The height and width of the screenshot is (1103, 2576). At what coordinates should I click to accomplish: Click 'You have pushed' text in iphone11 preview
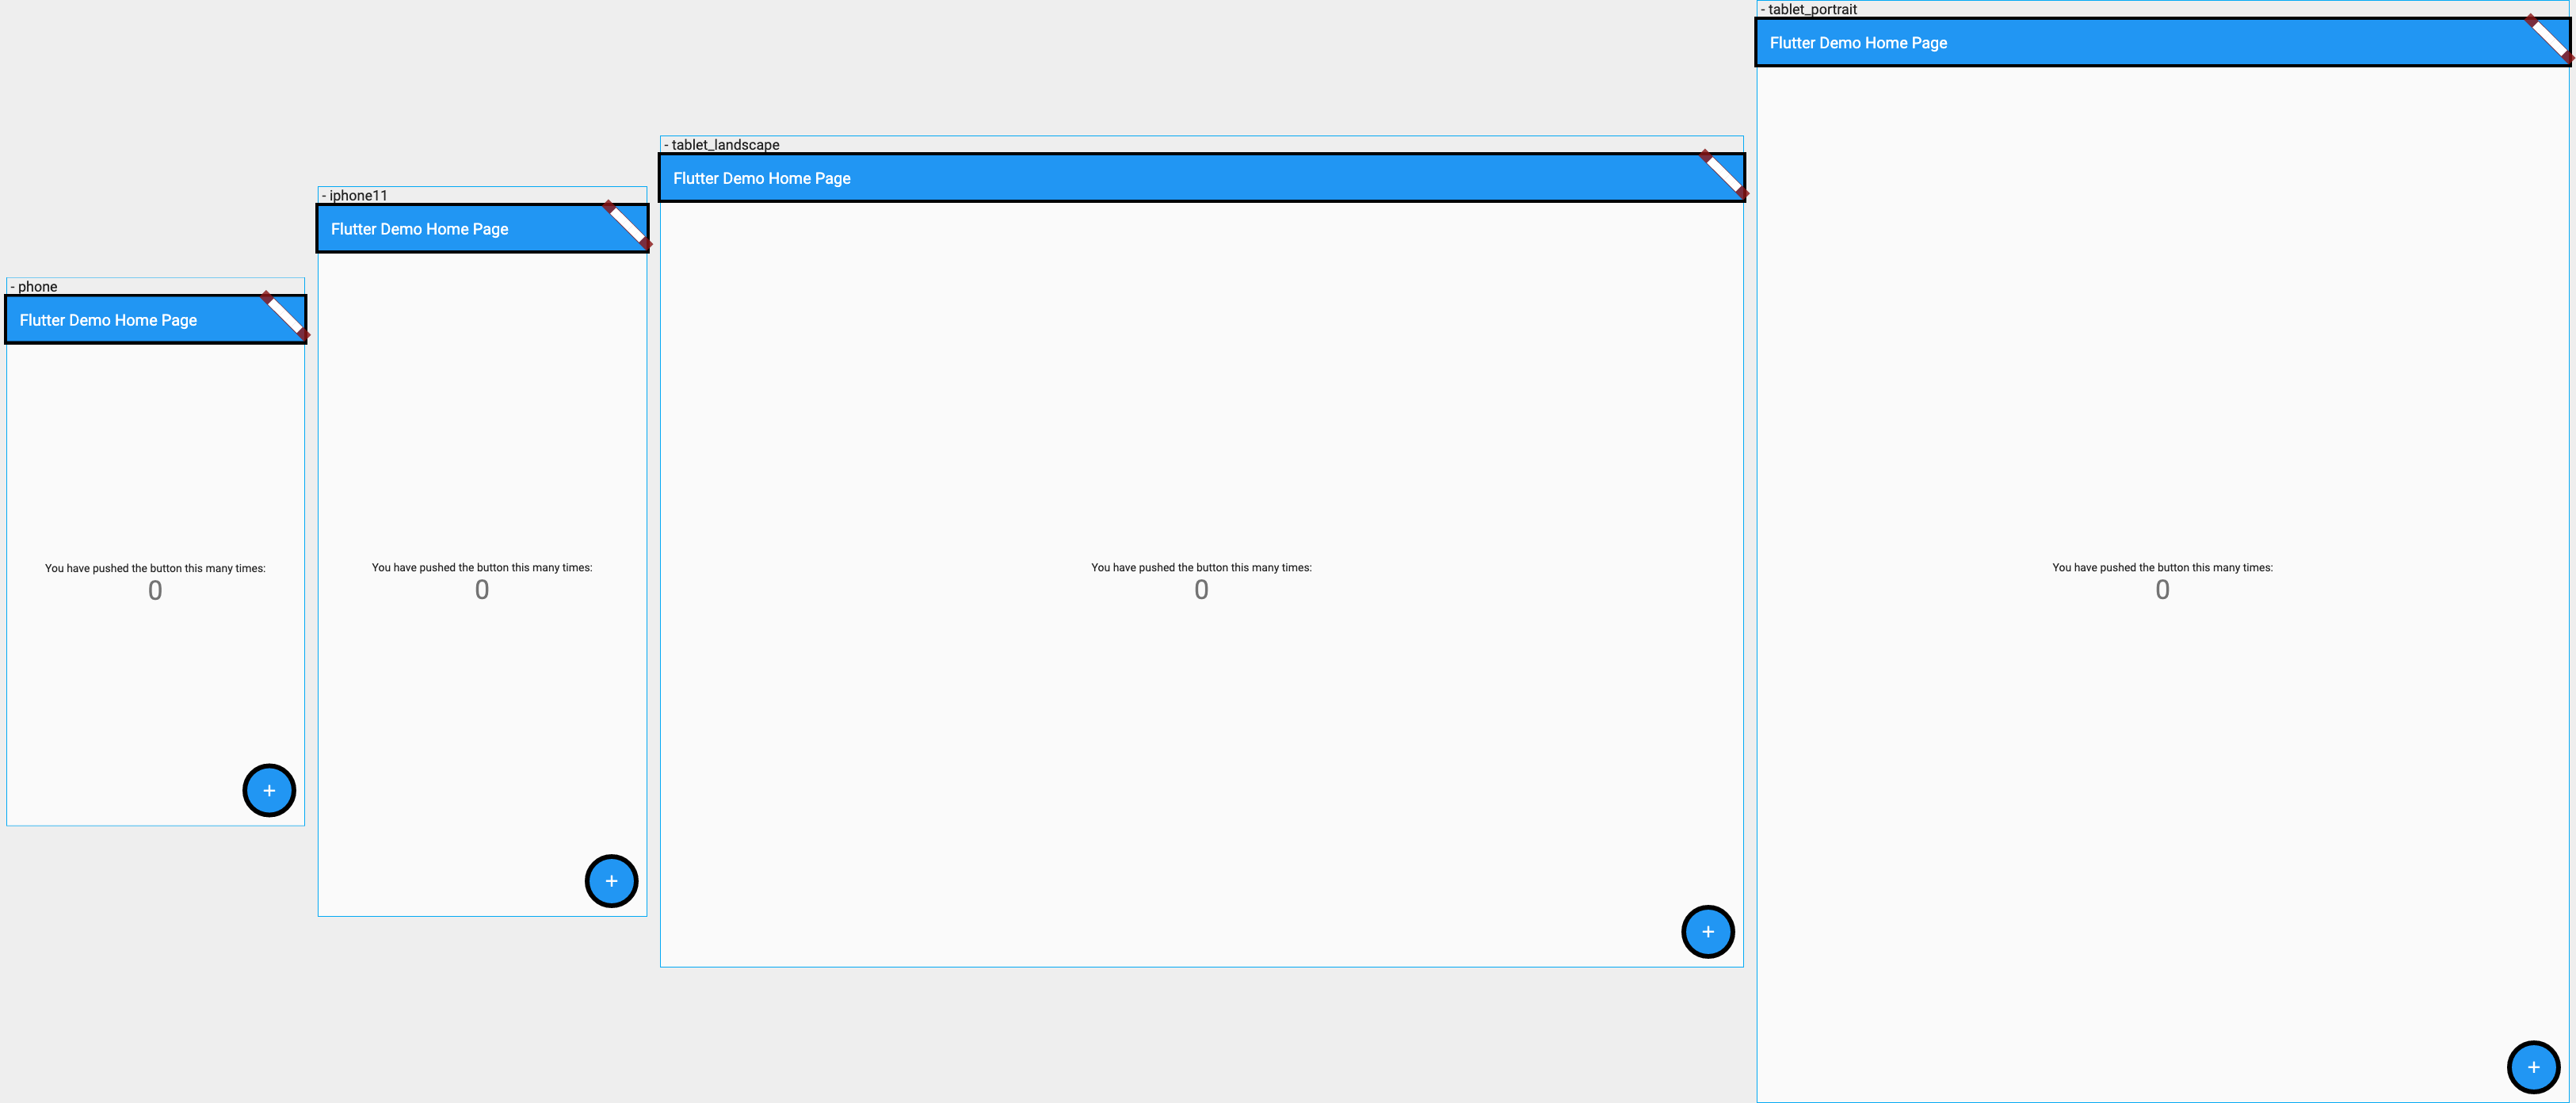(x=481, y=567)
